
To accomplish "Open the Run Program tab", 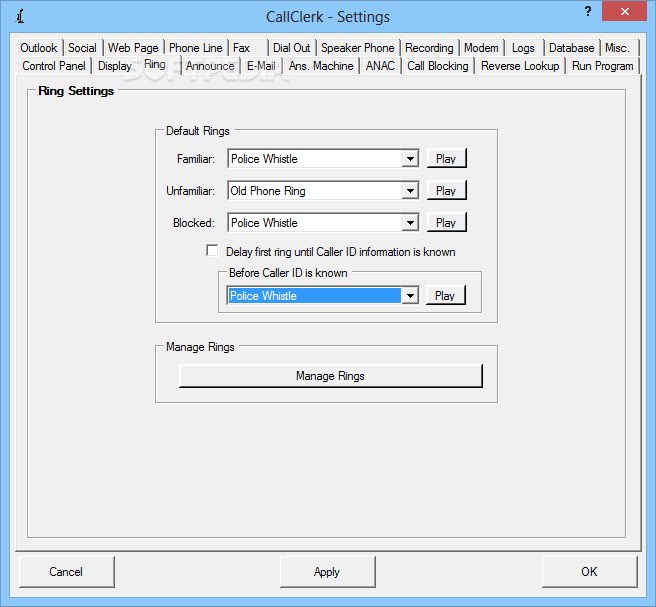I will pos(602,66).
